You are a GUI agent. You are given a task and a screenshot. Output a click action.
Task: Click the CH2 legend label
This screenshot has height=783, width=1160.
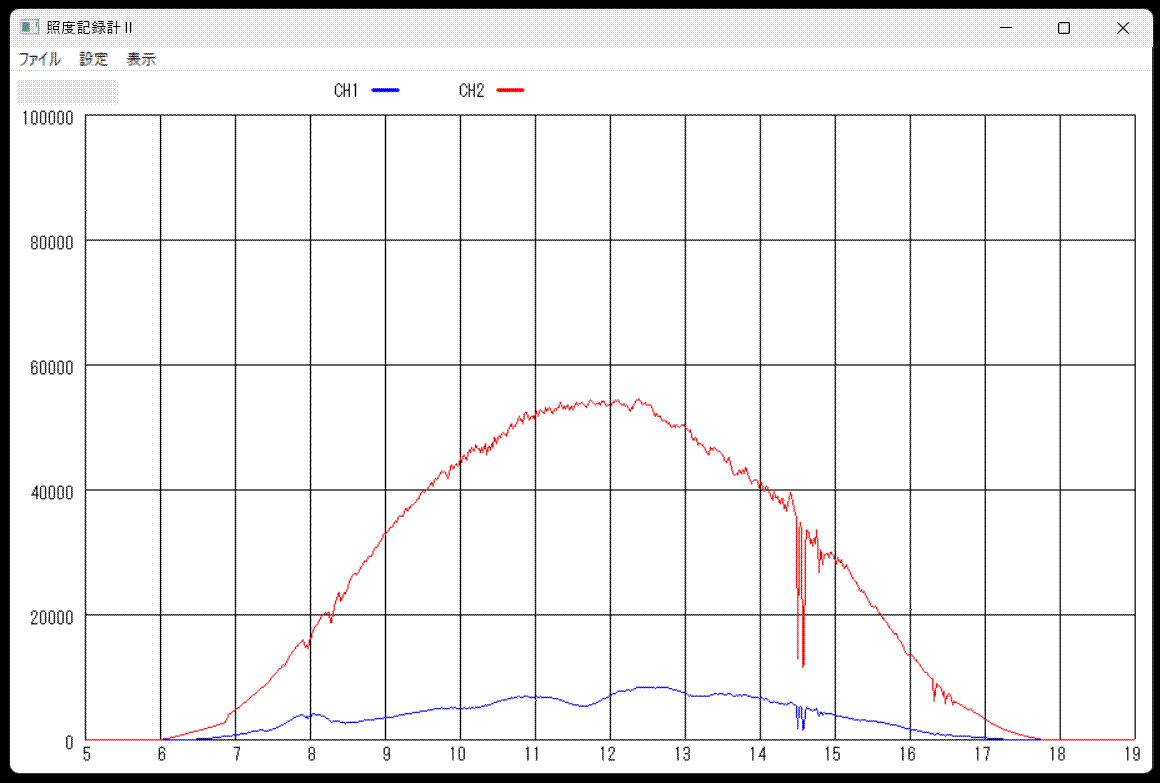click(471, 91)
